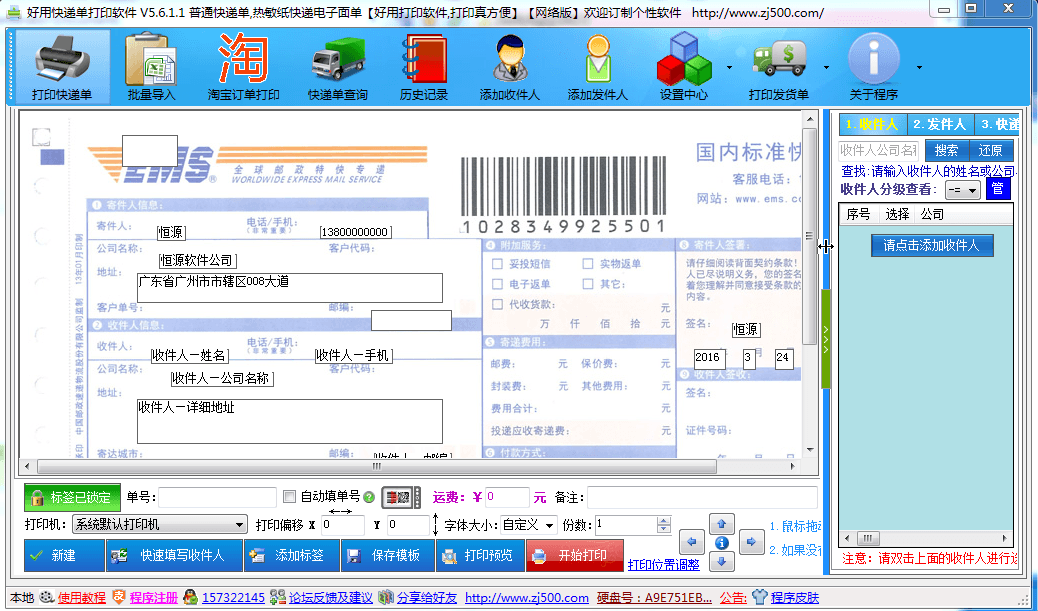
Task: Enable 自动填单号 checkbox
Action: click(290, 497)
